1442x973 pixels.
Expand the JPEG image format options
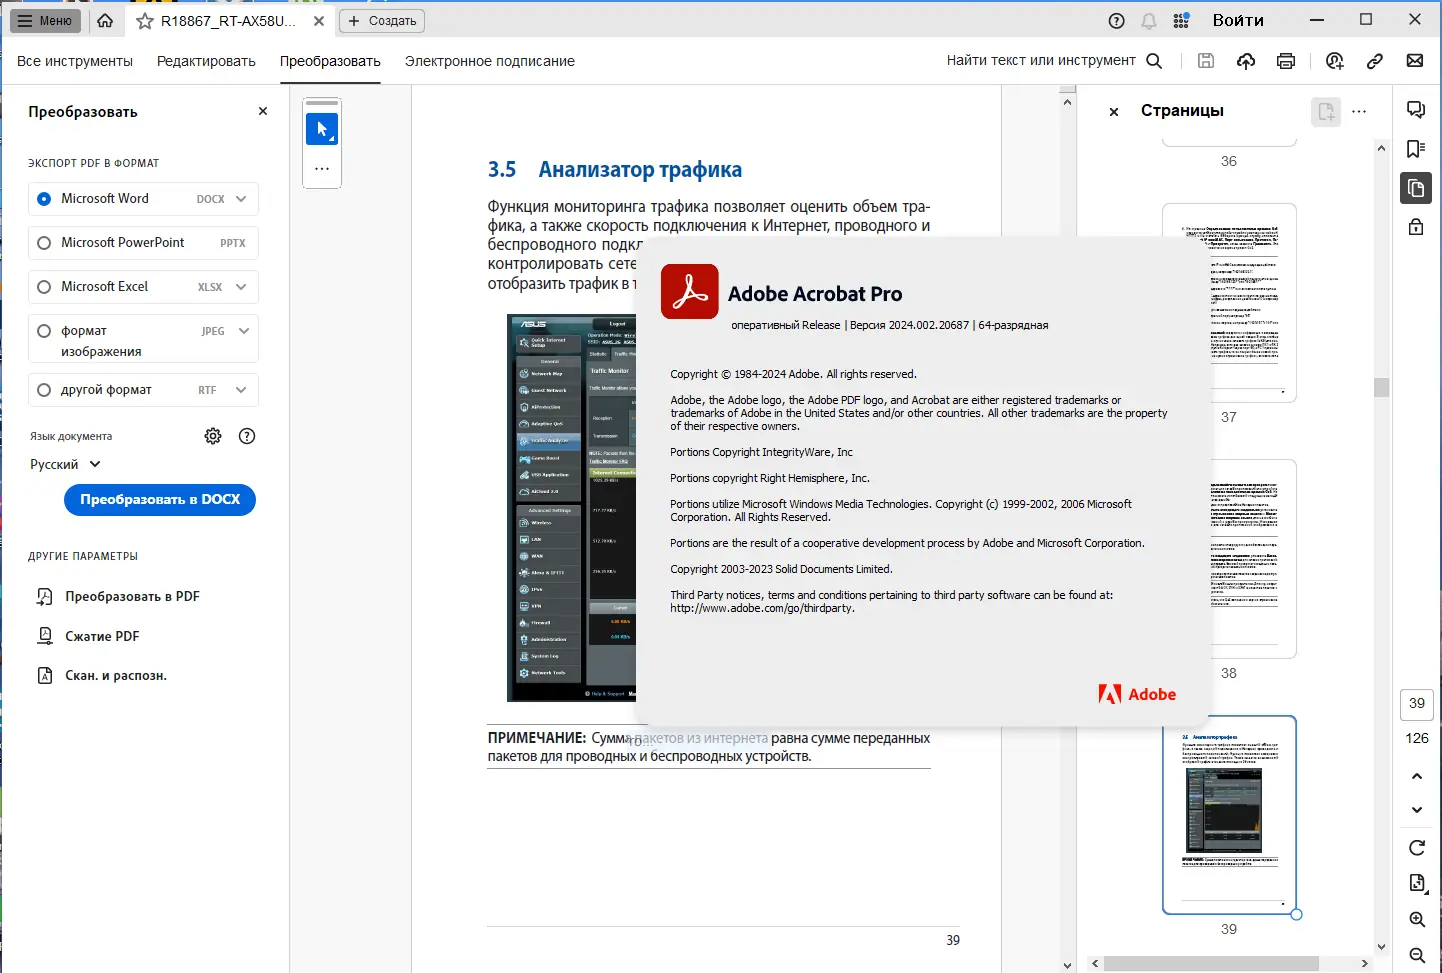(243, 331)
